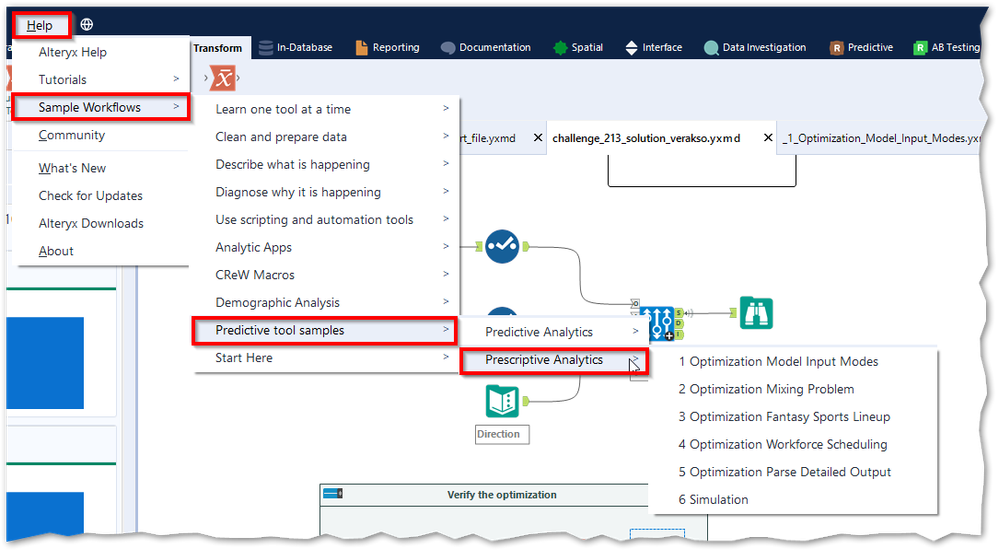The image size is (999, 552).
Task: Expand Use scripting and automation tools
Action: click(x=327, y=219)
